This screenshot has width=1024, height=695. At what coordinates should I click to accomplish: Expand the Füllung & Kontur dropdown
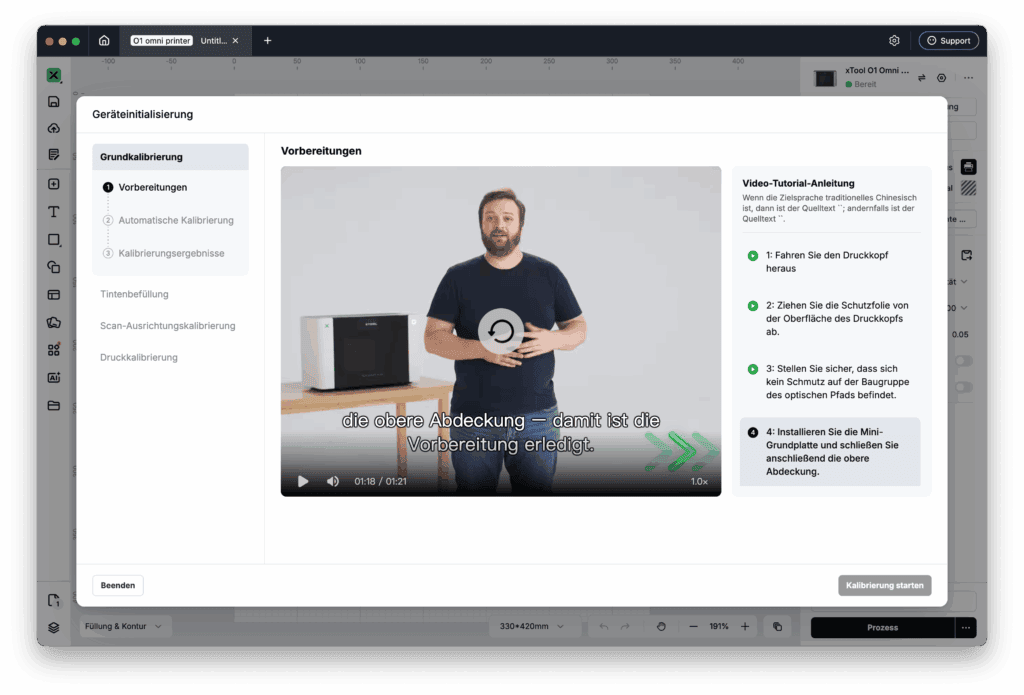tap(123, 626)
